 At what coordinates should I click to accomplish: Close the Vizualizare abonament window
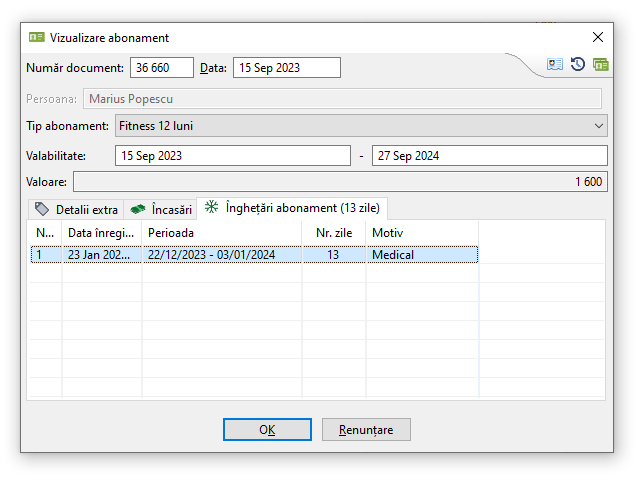(598, 37)
